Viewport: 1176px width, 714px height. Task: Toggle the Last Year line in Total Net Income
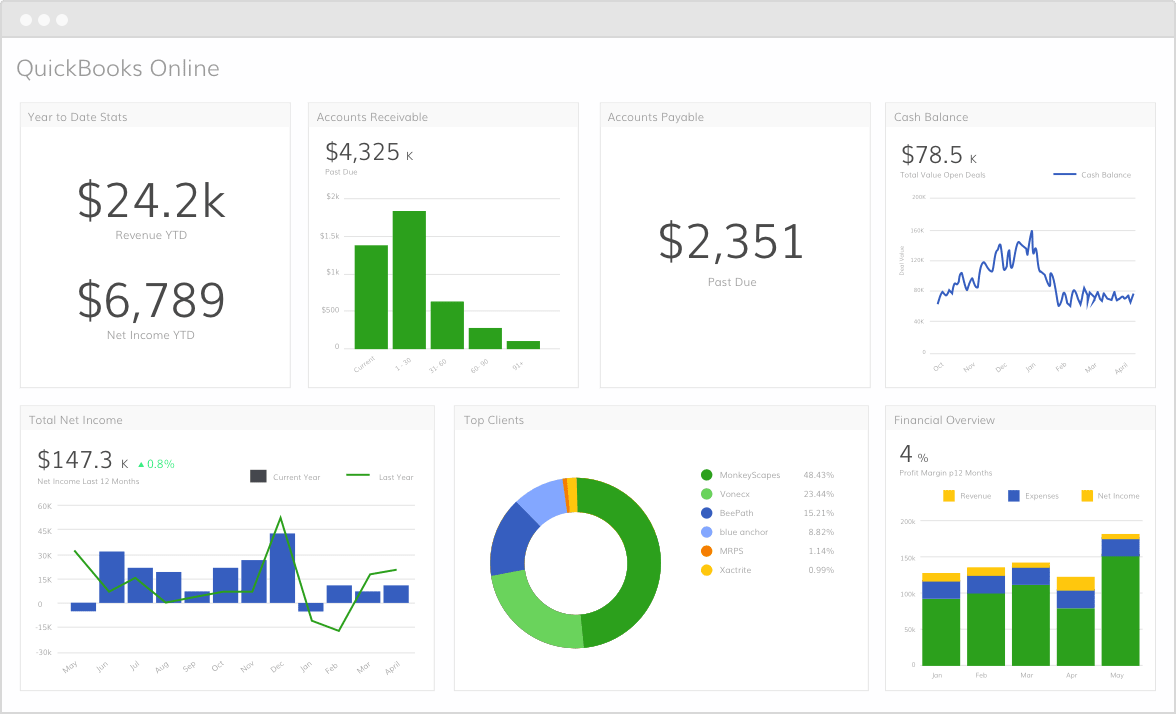358,476
